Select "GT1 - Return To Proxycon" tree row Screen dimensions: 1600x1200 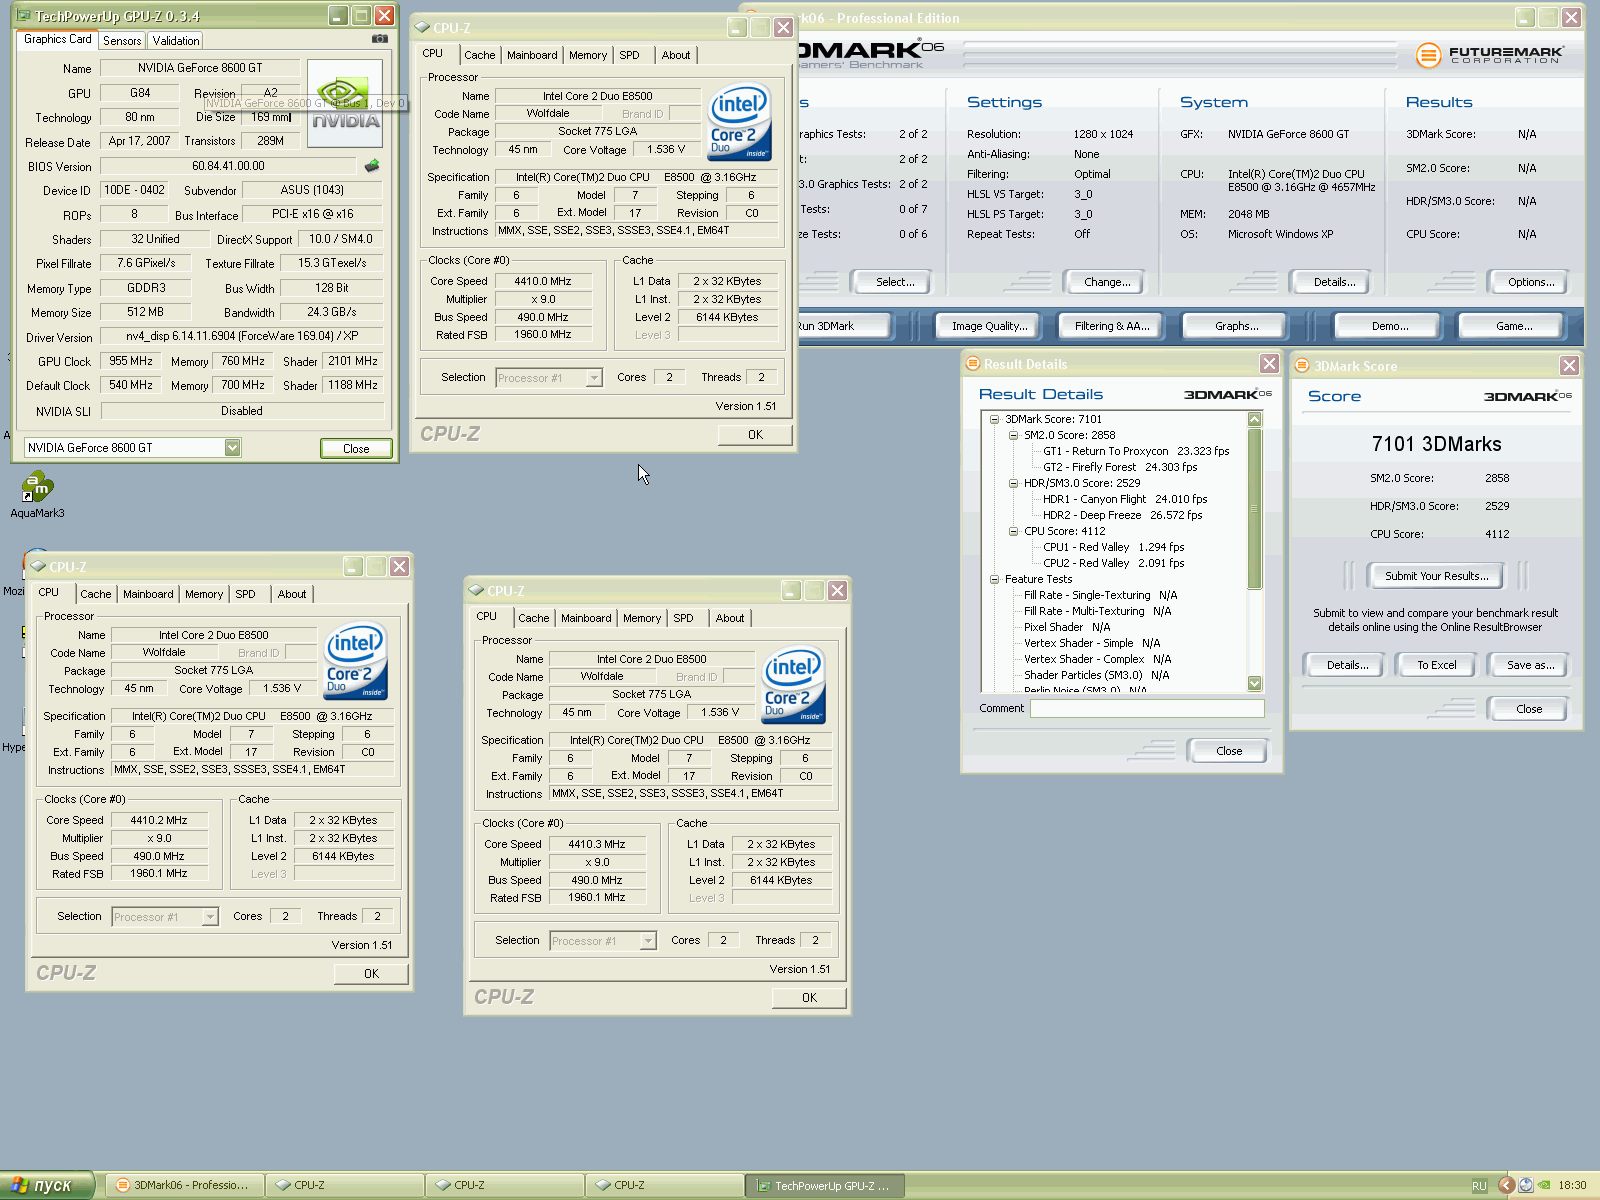click(1136, 451)
